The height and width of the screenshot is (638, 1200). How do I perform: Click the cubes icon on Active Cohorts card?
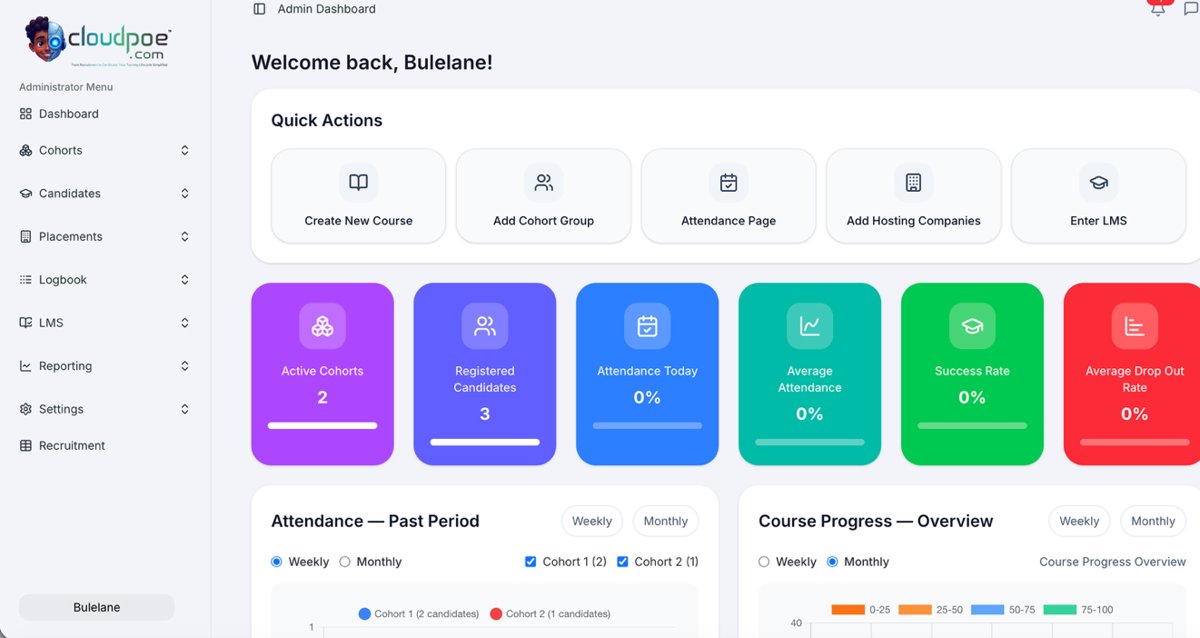322,326
